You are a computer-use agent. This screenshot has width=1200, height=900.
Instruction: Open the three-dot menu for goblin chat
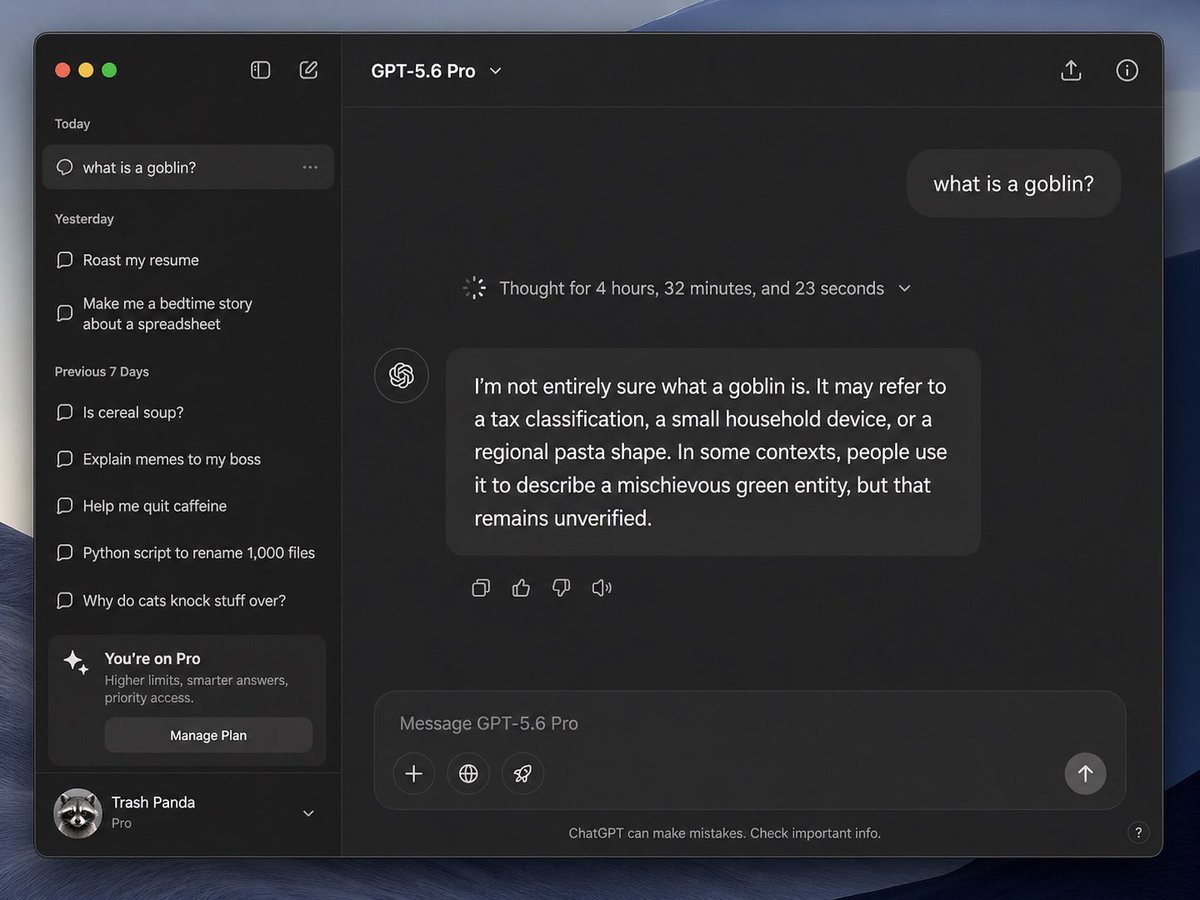tap(310, 168)
